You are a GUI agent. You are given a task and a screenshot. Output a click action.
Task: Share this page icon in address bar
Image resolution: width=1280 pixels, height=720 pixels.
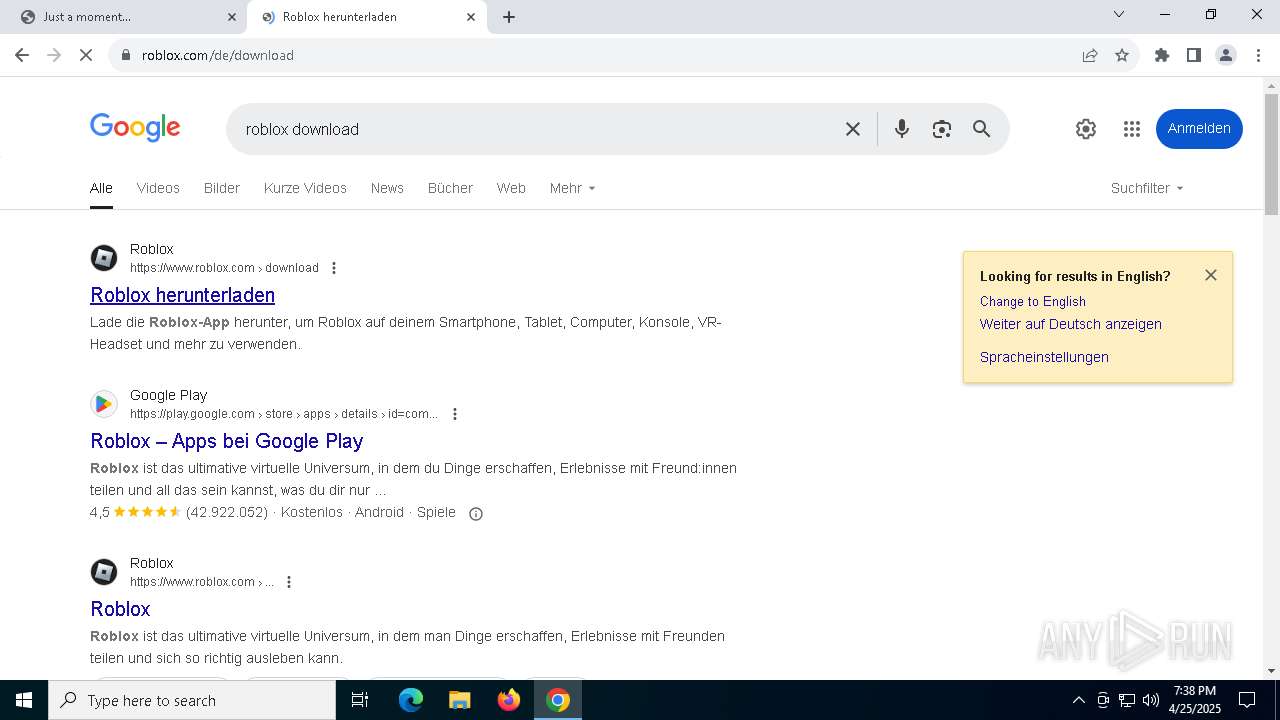point(1090,55)
